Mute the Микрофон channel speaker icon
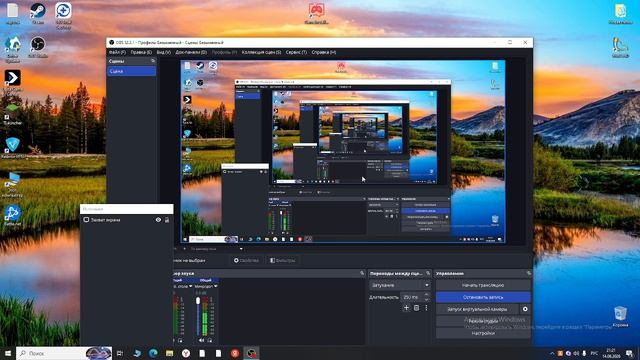This screenshot has width=640, height=360. (x=201, y=340)
